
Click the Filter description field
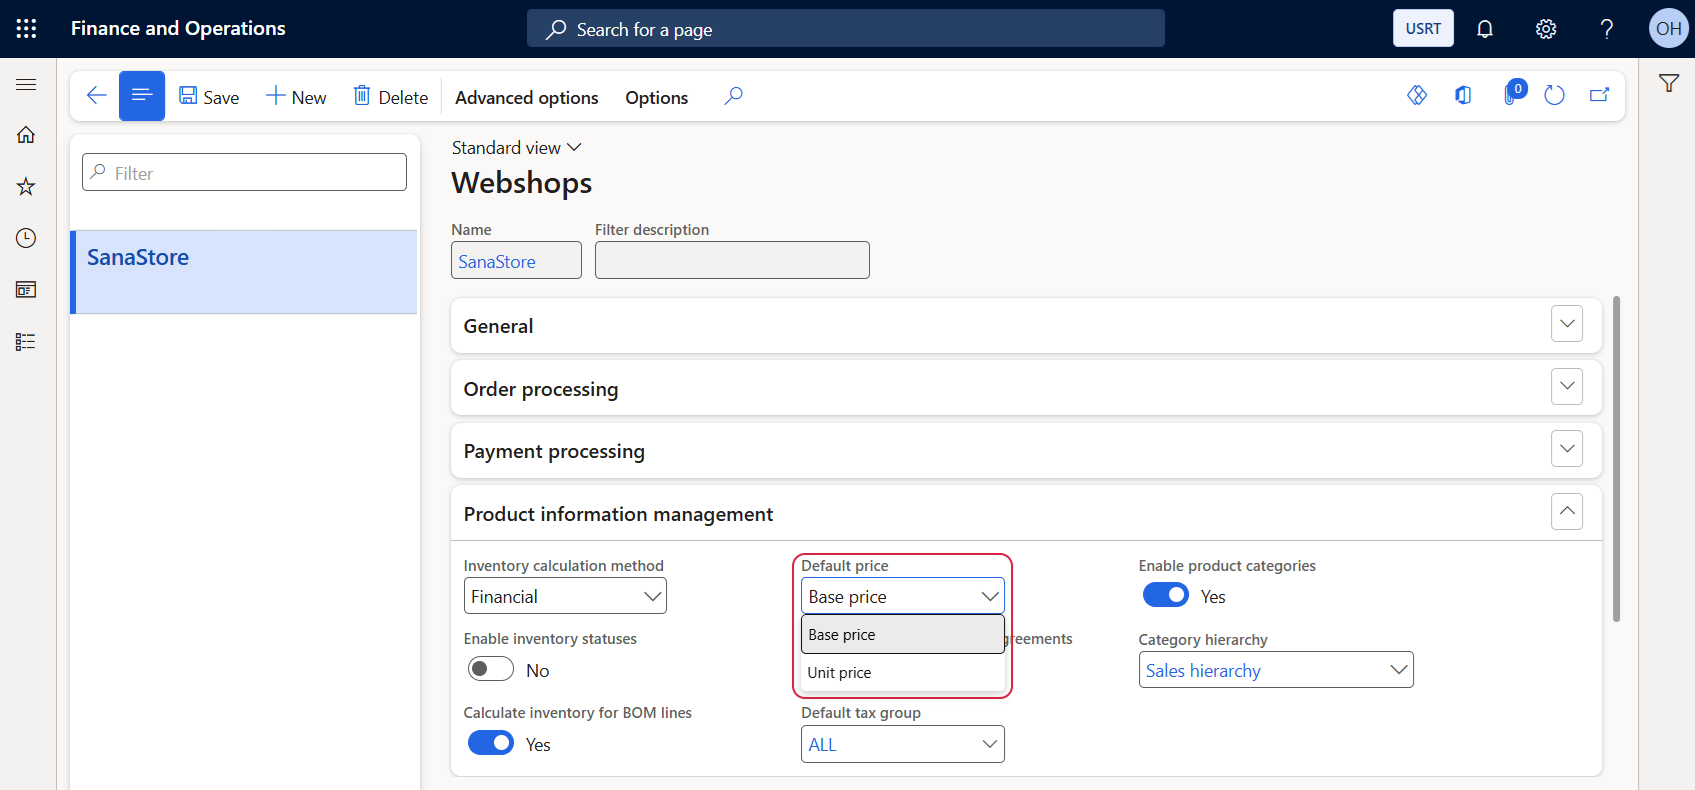click(x=732, y=260)
